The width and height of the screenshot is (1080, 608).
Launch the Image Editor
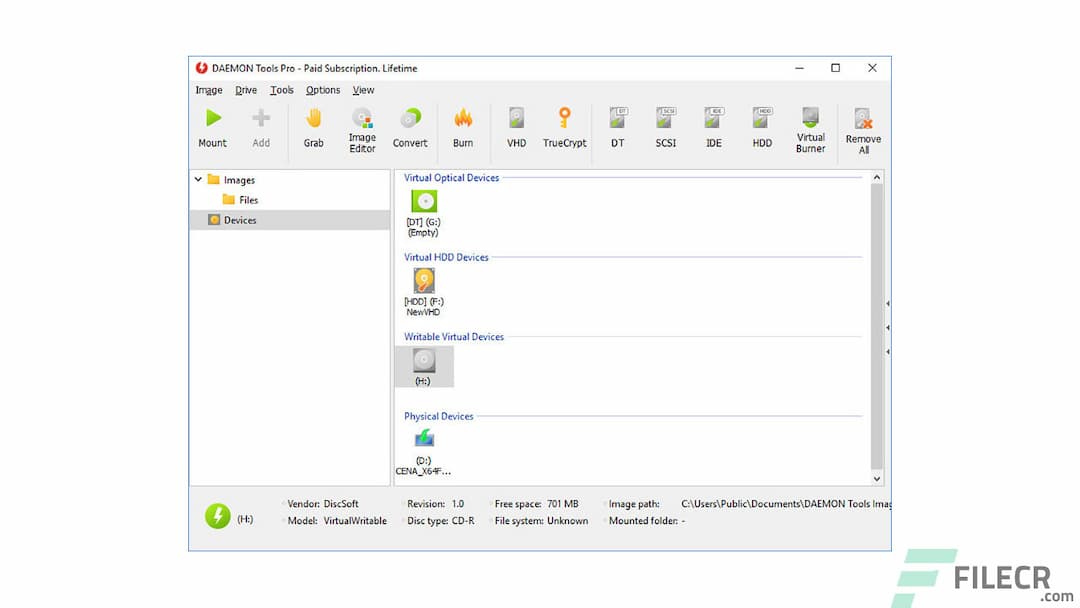click(x=362, y=127)
